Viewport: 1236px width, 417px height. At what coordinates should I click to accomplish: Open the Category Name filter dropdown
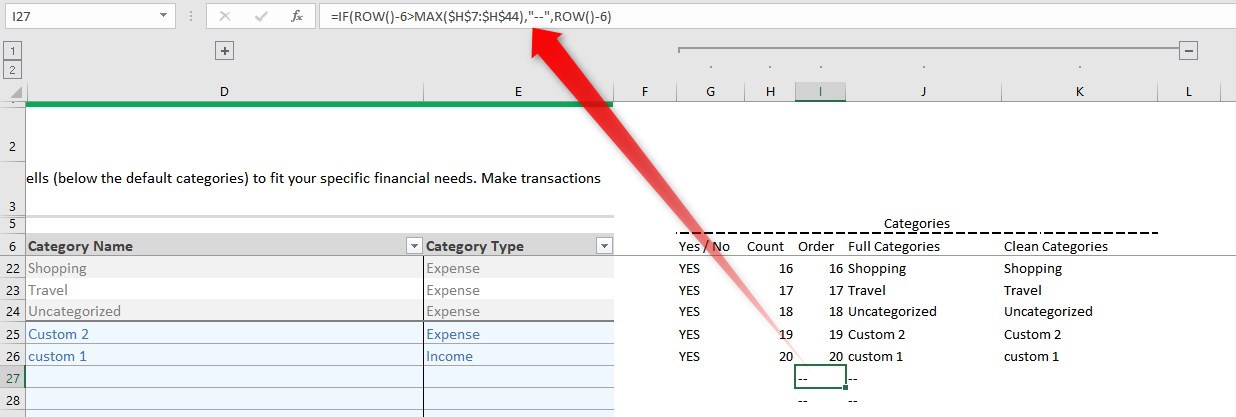point(414,246)
